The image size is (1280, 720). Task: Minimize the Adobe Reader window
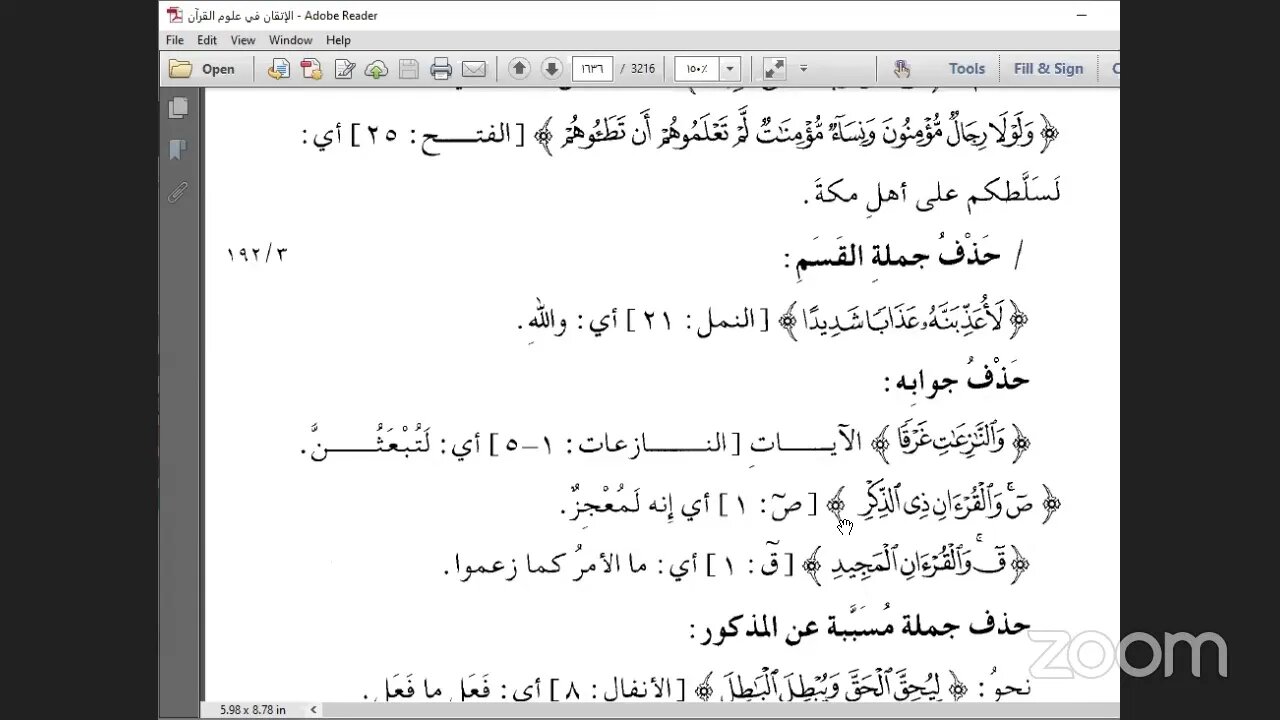[x=1081, y=15]
